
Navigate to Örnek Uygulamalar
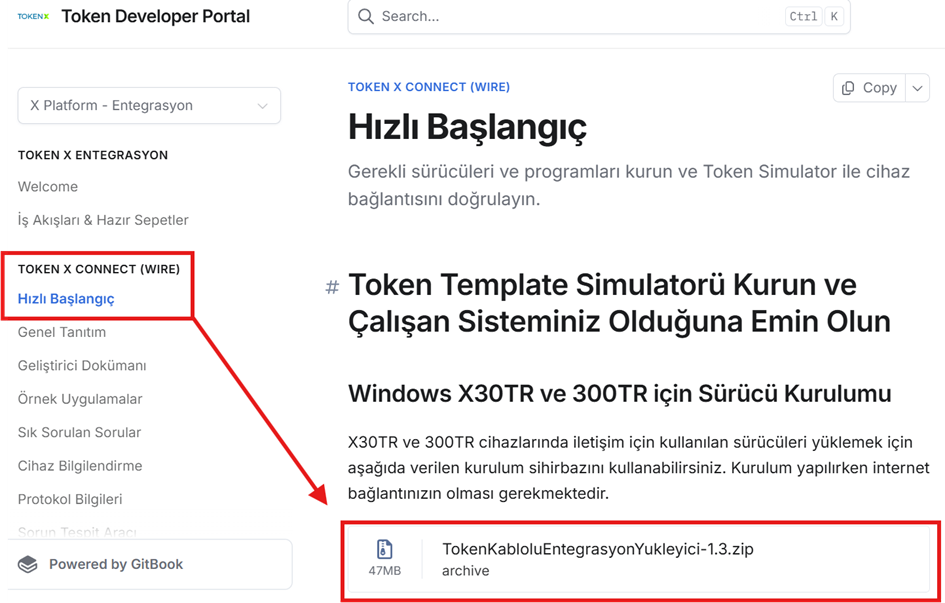tap(80, 399)
